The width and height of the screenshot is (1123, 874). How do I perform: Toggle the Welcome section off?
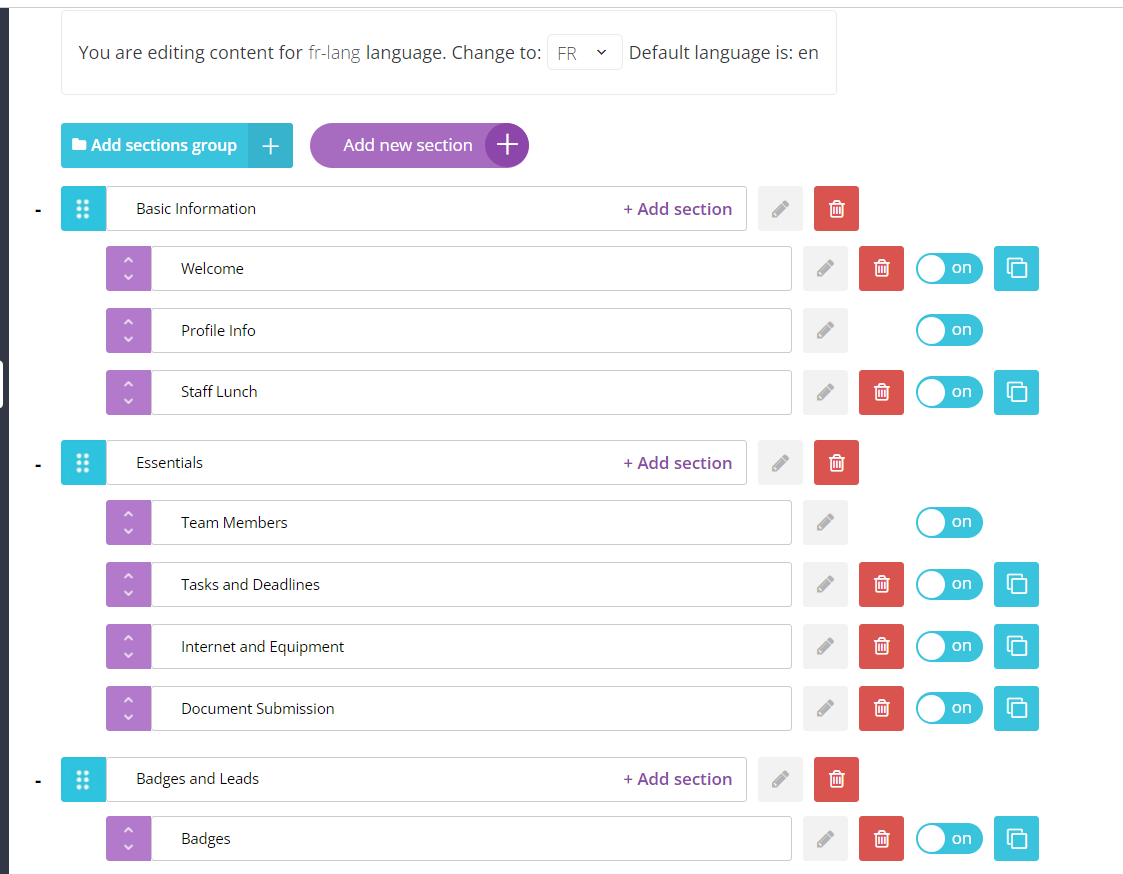click(x=949, y=269)
